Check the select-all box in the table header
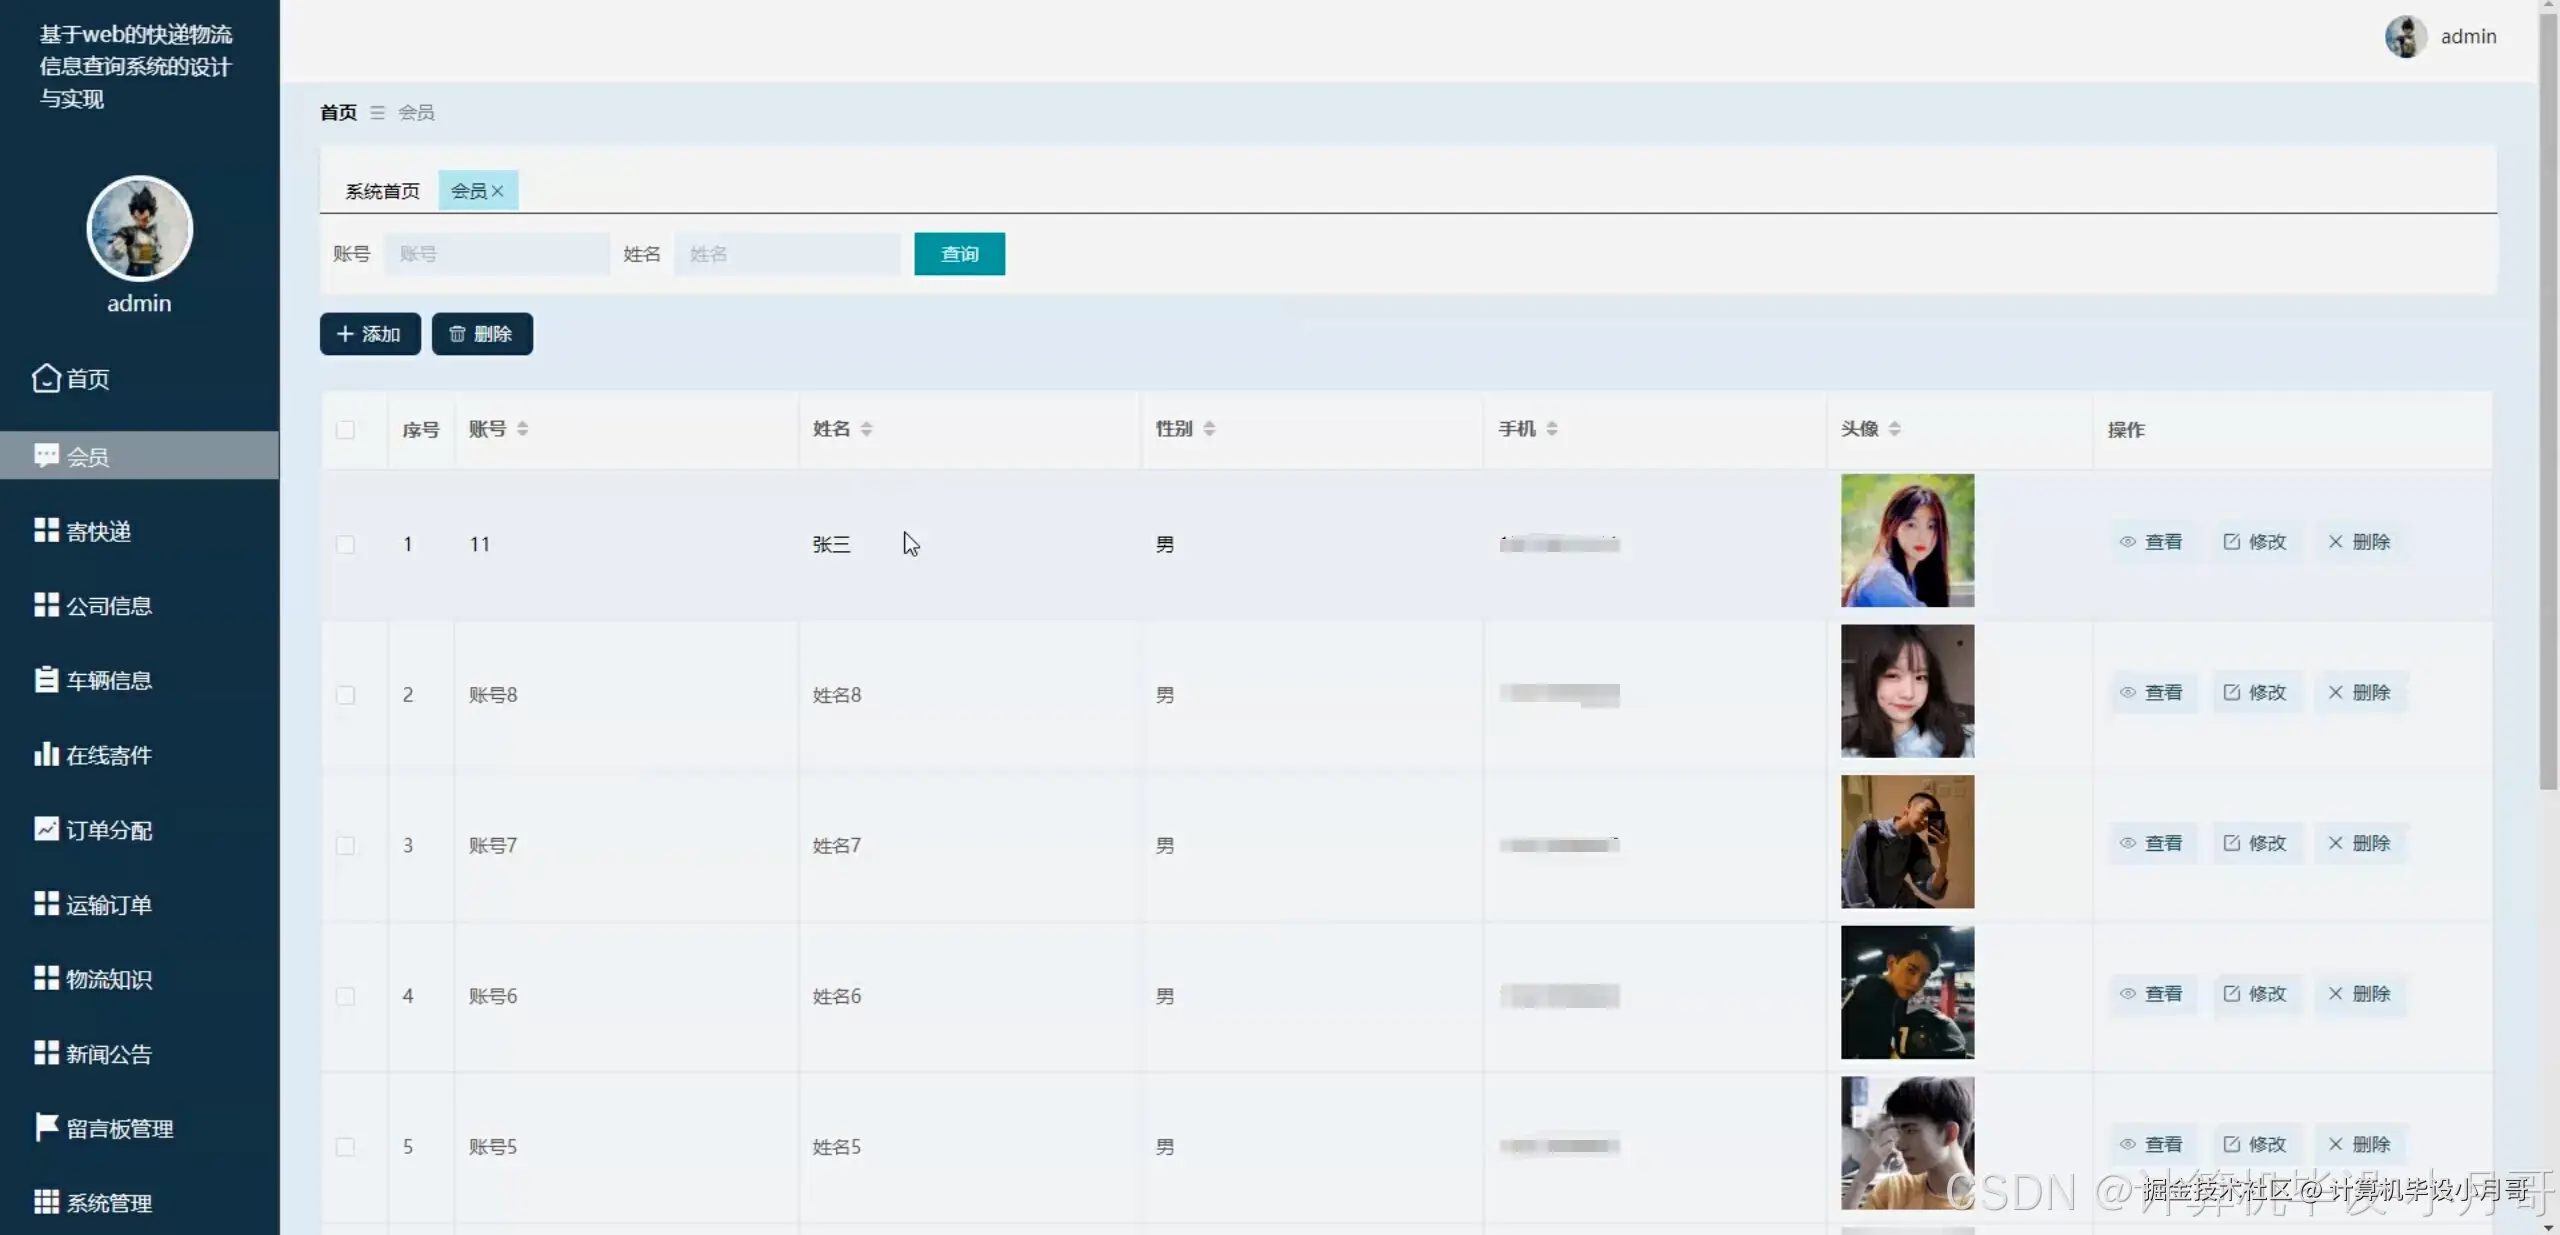Screen dimensions: 2560x1235 [x=346, y=430]
